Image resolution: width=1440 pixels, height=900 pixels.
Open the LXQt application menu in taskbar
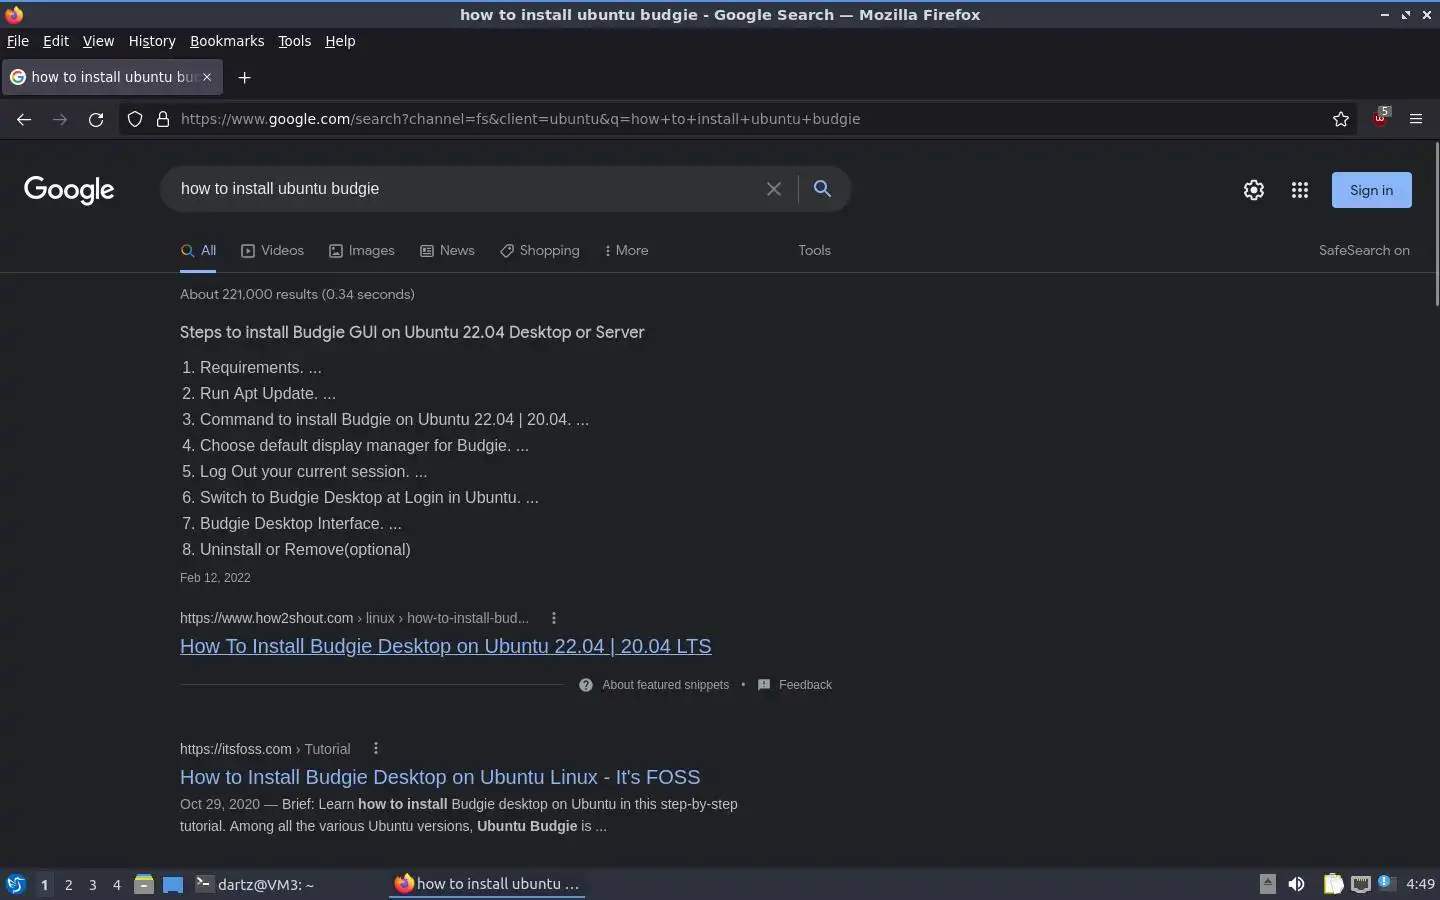15,884
